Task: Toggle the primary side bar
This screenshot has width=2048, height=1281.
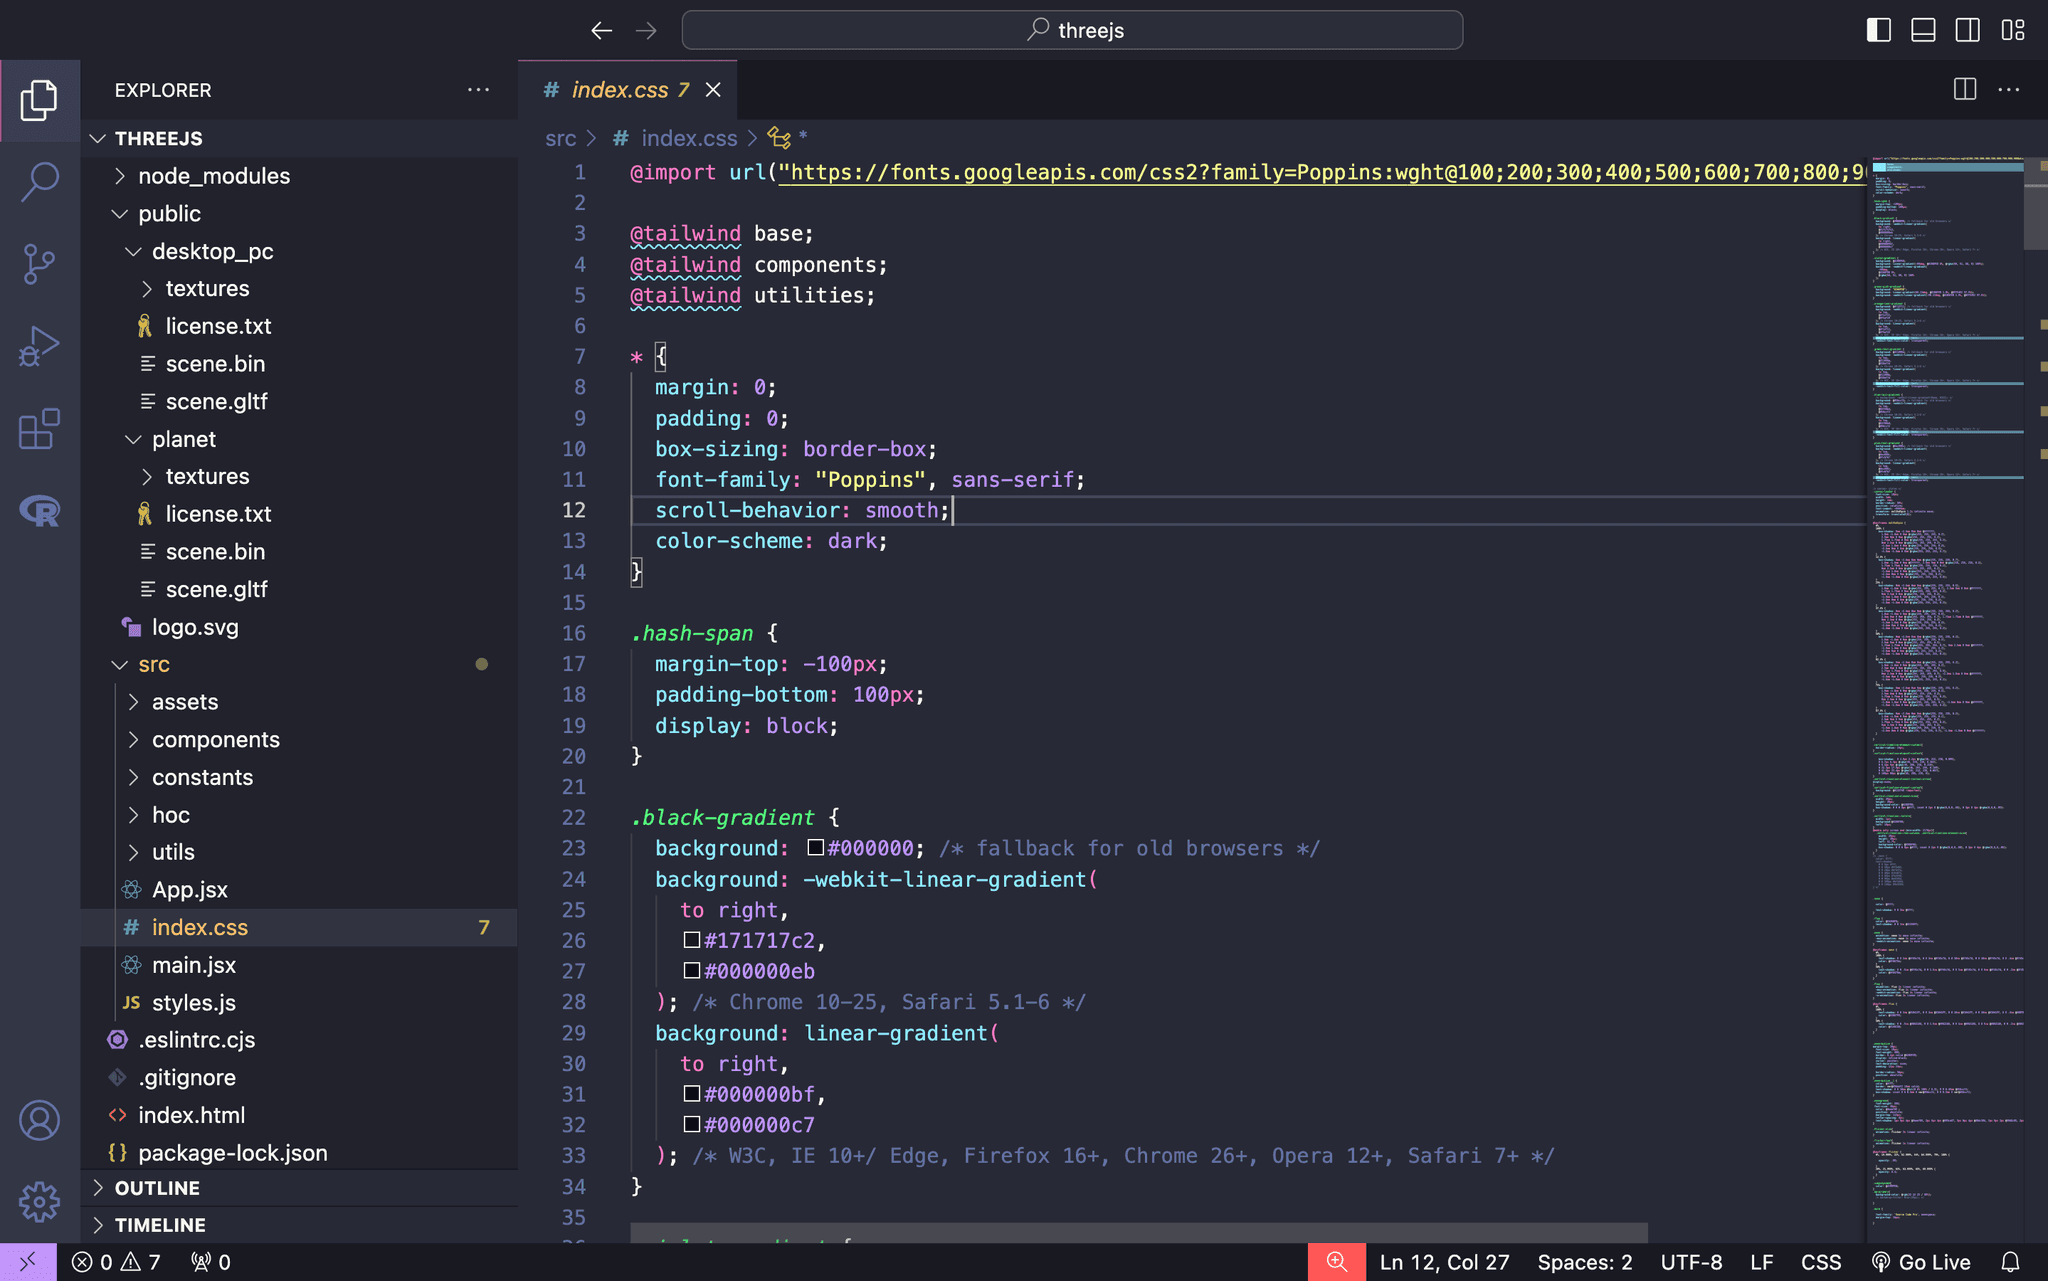Action: point(1878,30)
